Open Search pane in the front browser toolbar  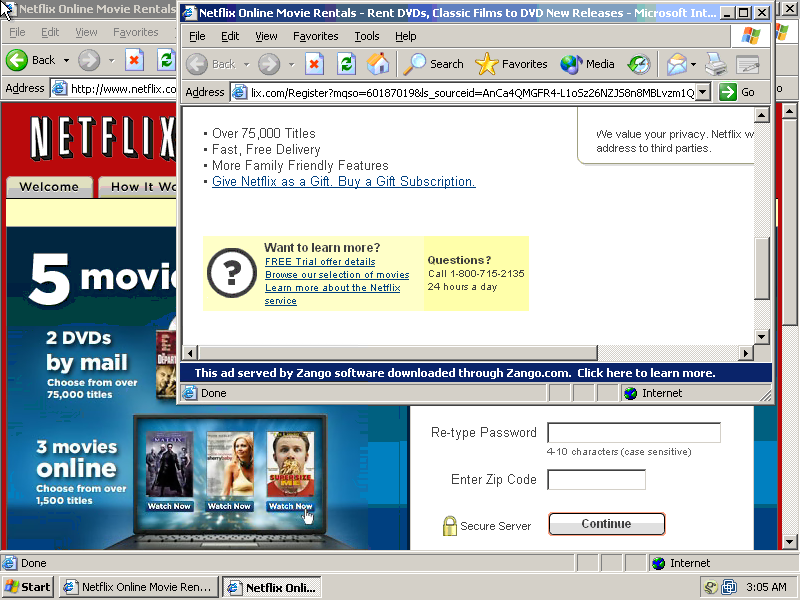(x=434, y=64)
